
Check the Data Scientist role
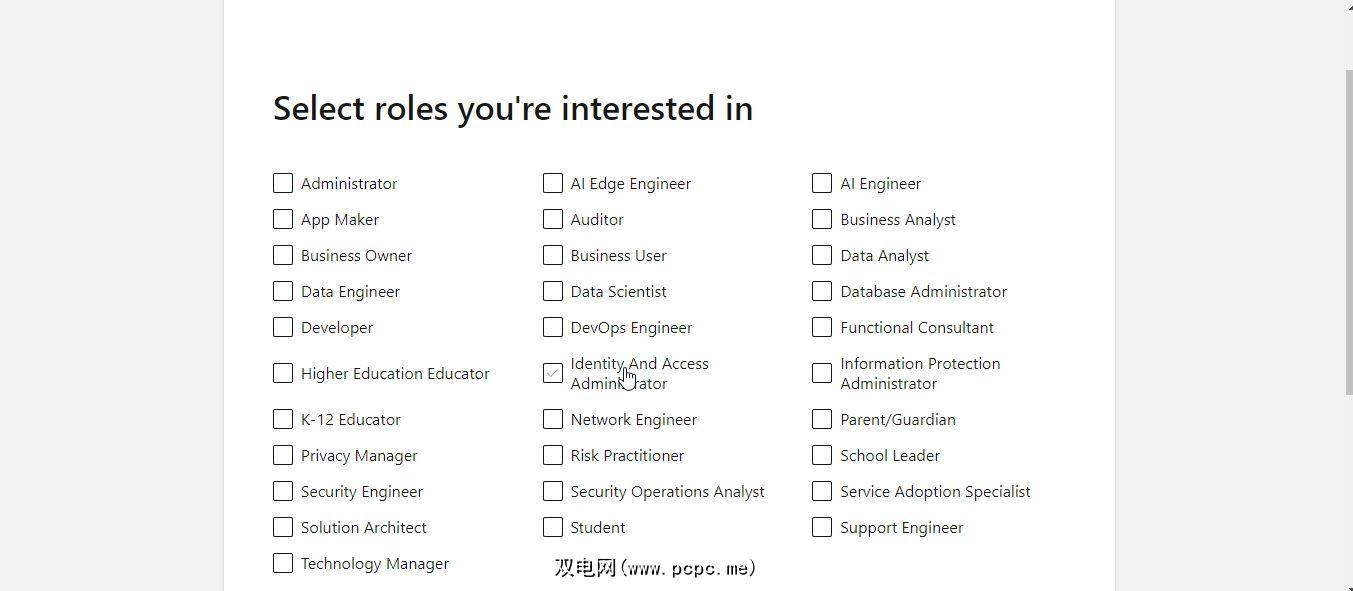(553, 291)
